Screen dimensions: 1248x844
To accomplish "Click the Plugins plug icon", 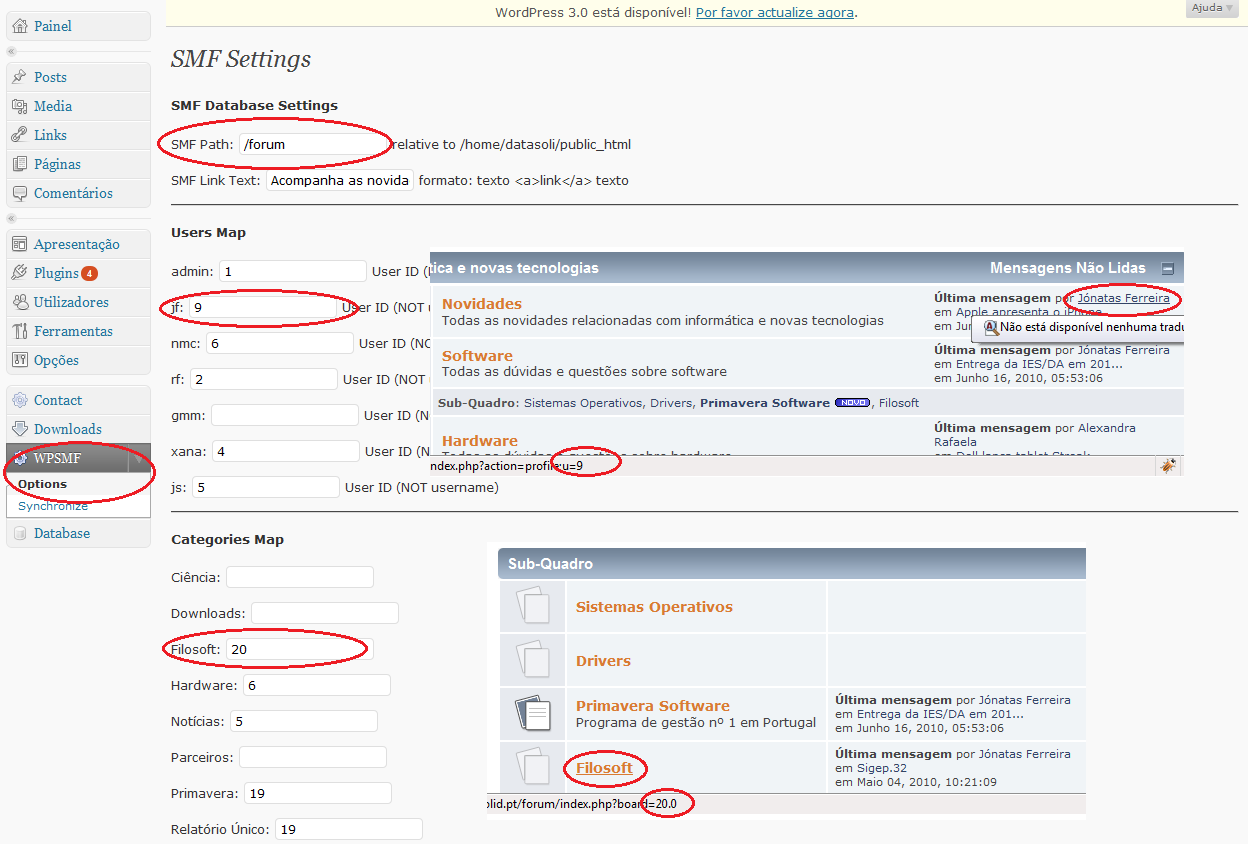I will point(20,273).
